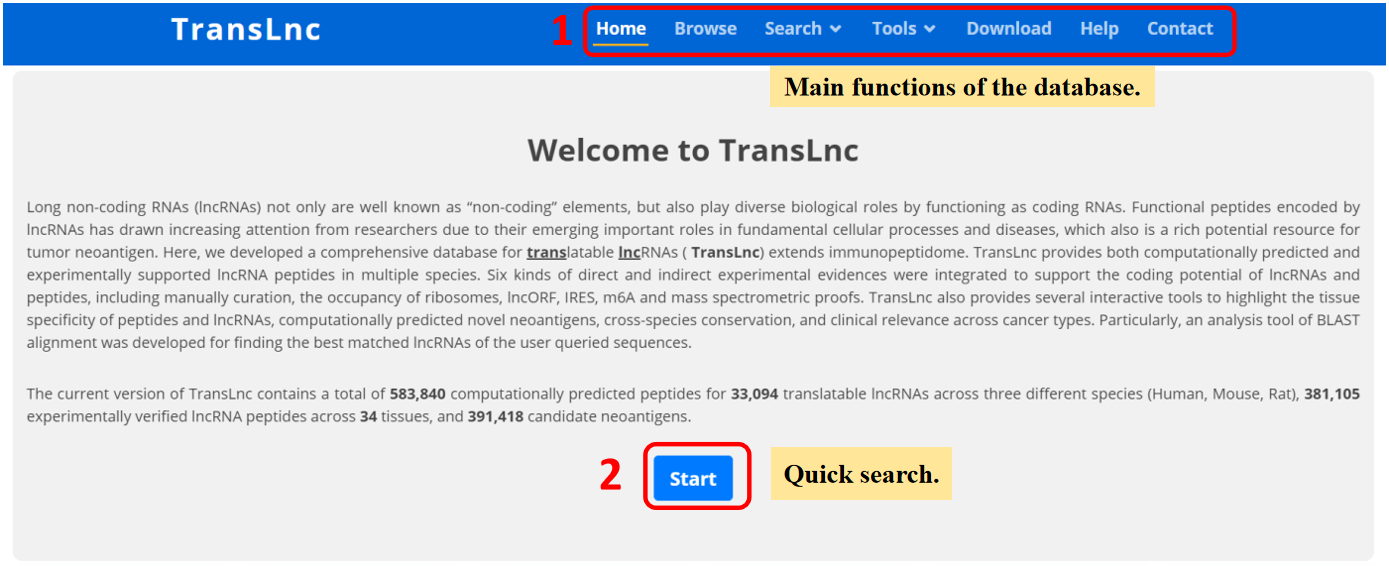Click the red number 1 marker

(x=562, y=31)
